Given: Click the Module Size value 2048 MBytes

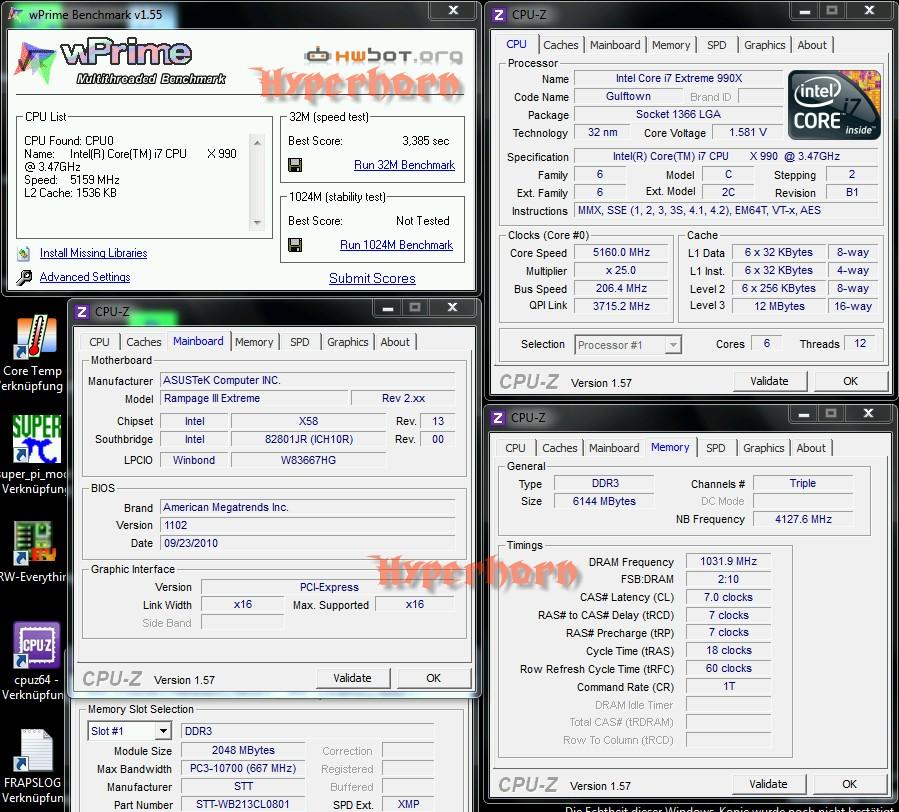Looking at the screenshot, I should point(243,750).
